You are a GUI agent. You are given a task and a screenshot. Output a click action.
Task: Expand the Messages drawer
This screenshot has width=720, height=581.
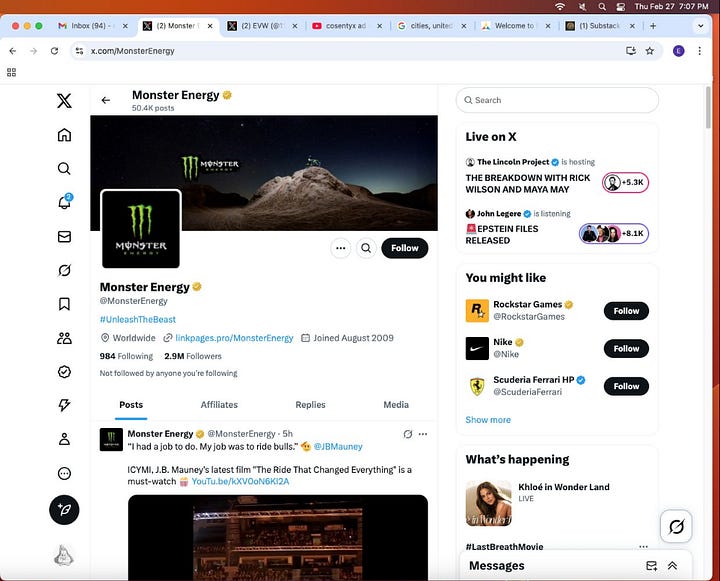coord(672,566)
